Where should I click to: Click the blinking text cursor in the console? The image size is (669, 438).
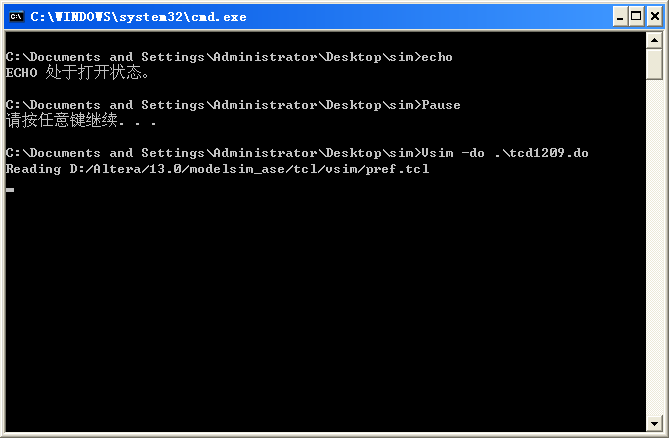(x=10, y=190)
